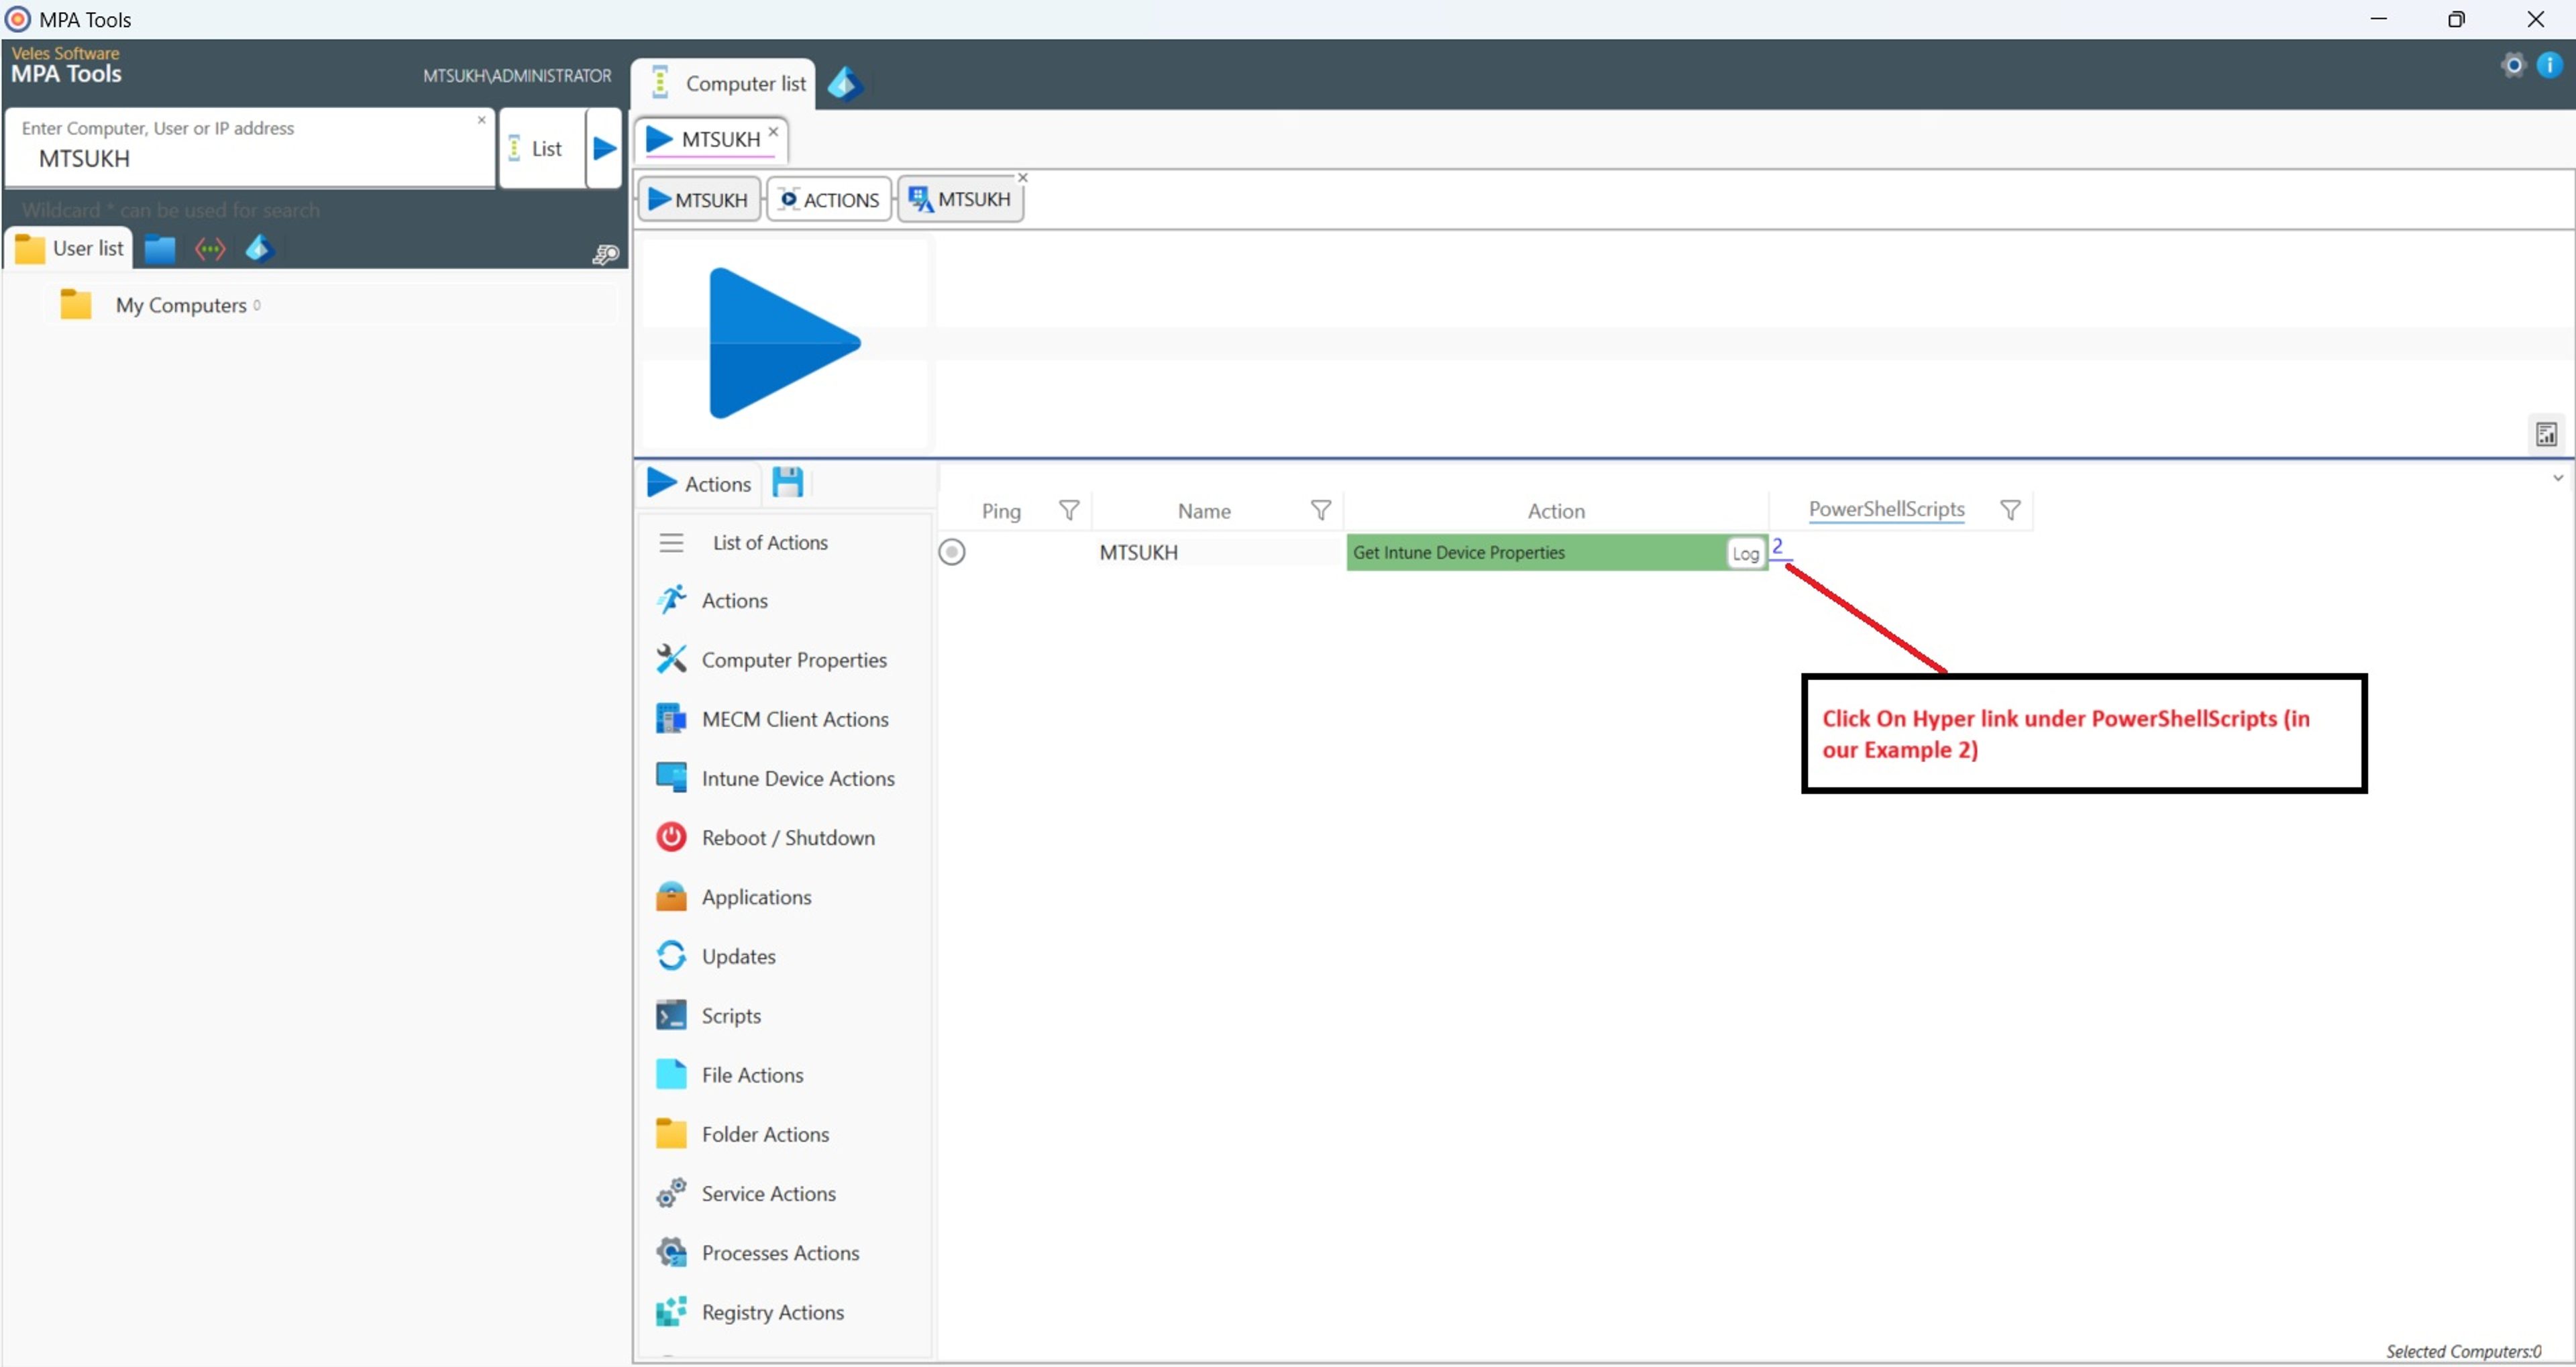Close the MTSUKH computer tab

coord(773,131)
